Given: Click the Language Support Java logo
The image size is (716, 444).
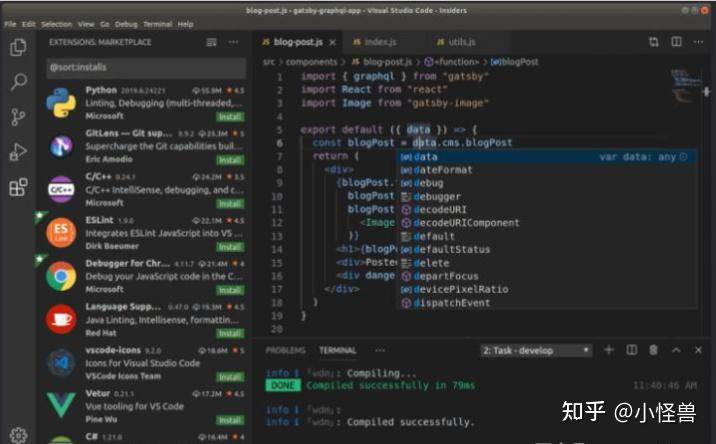Looking at the screenshot, I should pyautogui.click(x=61, y=319).
